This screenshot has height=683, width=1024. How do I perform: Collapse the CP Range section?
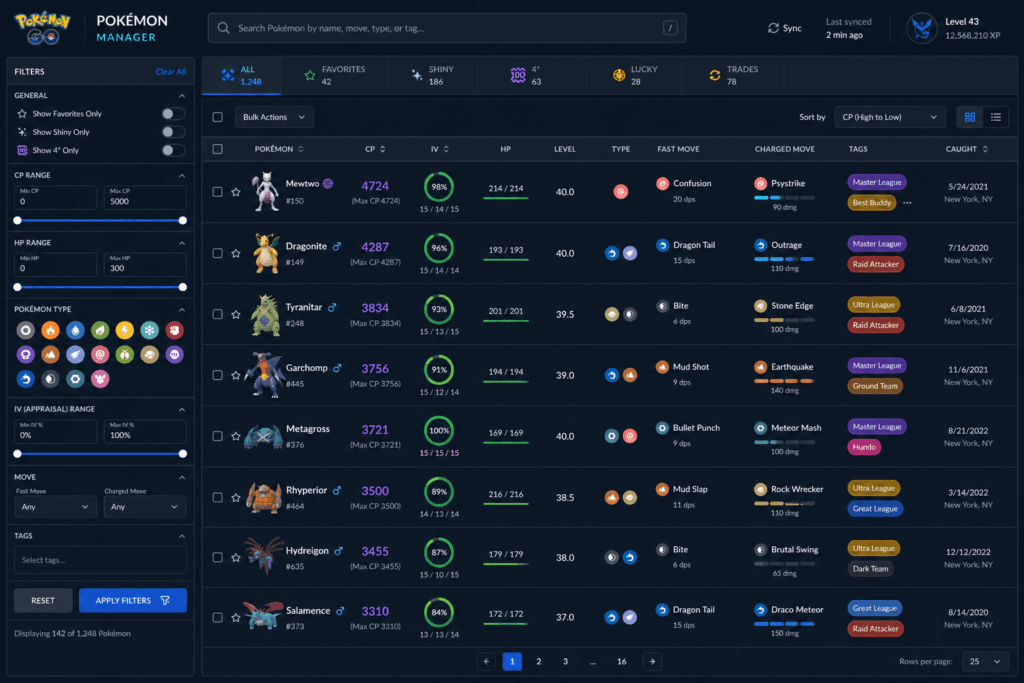(x=182, y=176)
